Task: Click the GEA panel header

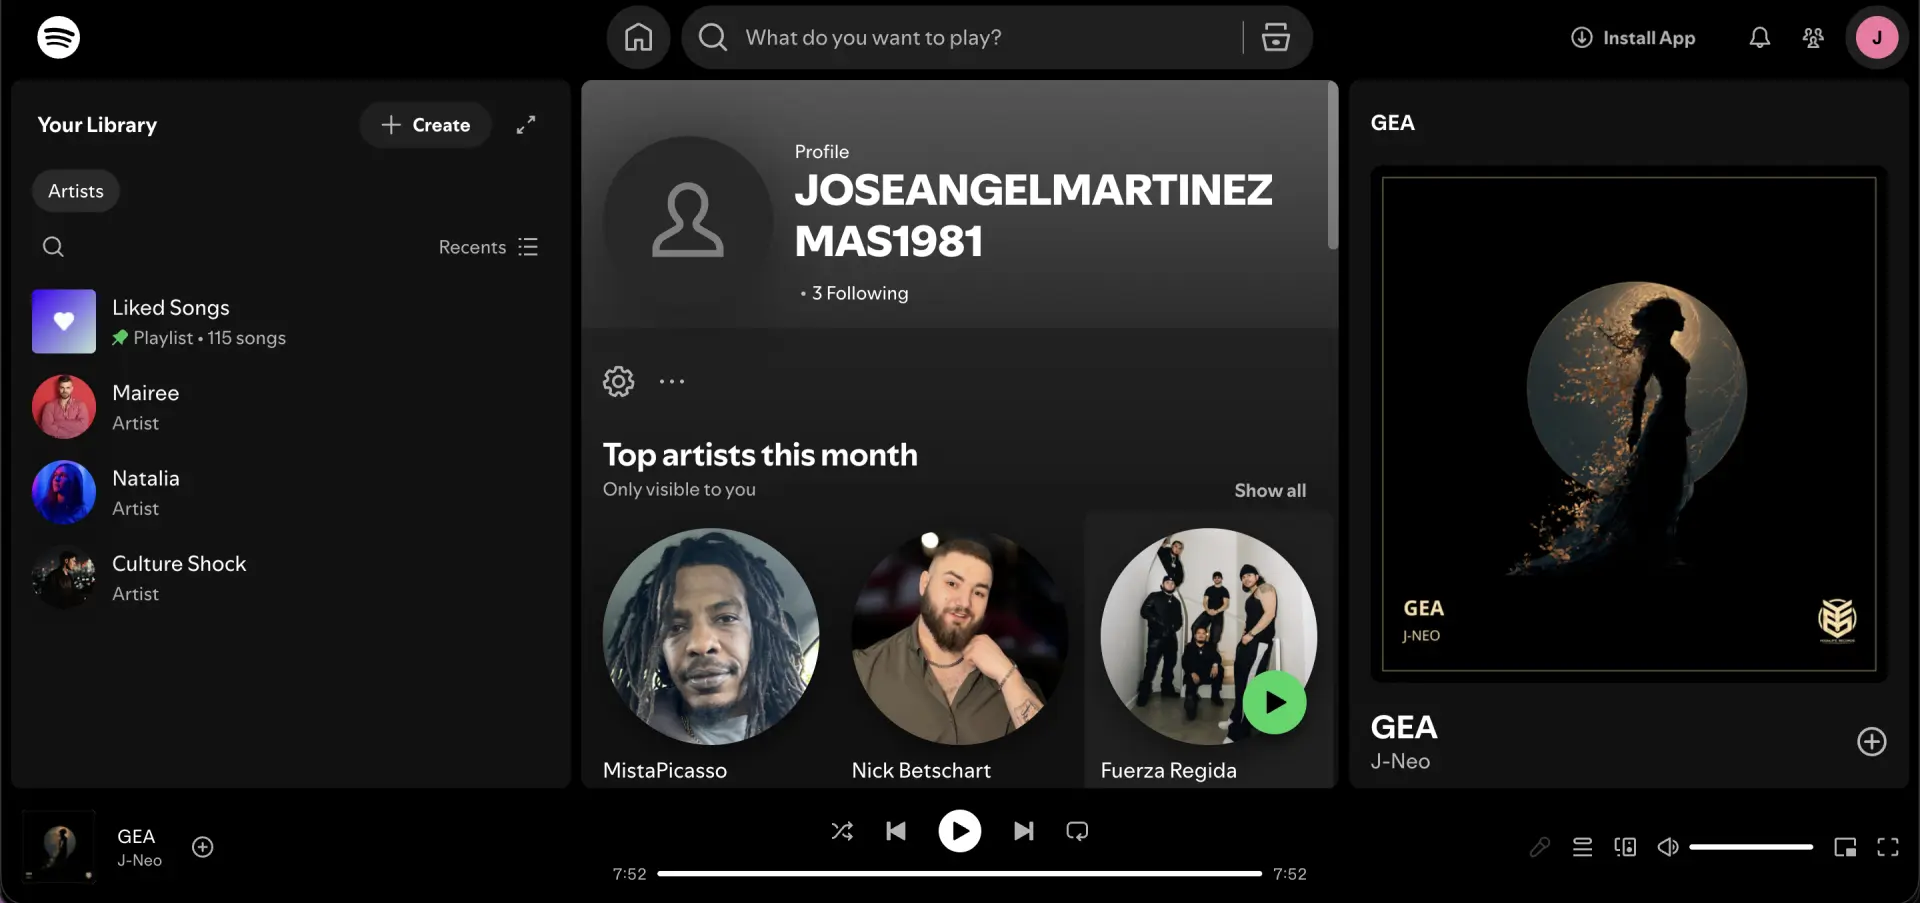Action: point(1392,123)
